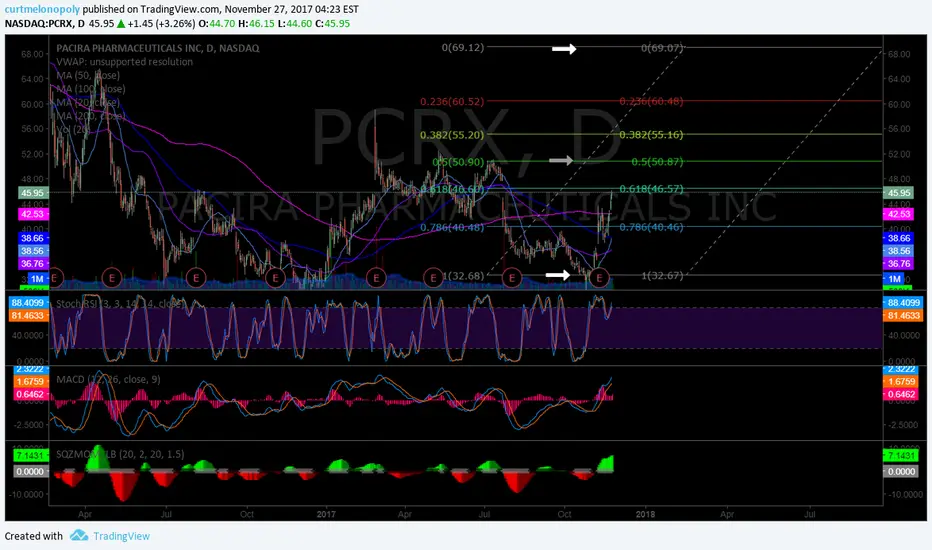Open the TradingView link beside "Created with"
Viewport: 932px width, 550px height.
pyautogui.click(x=121, y=536)
